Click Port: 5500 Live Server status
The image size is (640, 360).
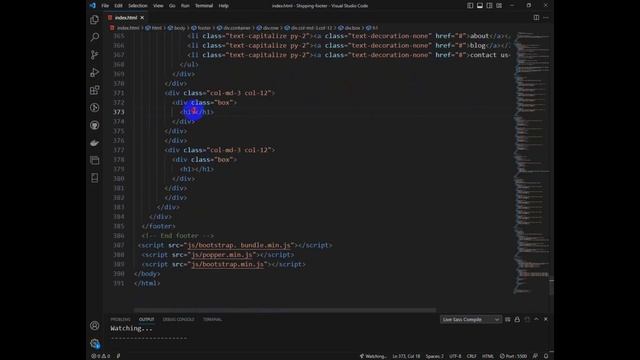(x=513, y=356)
